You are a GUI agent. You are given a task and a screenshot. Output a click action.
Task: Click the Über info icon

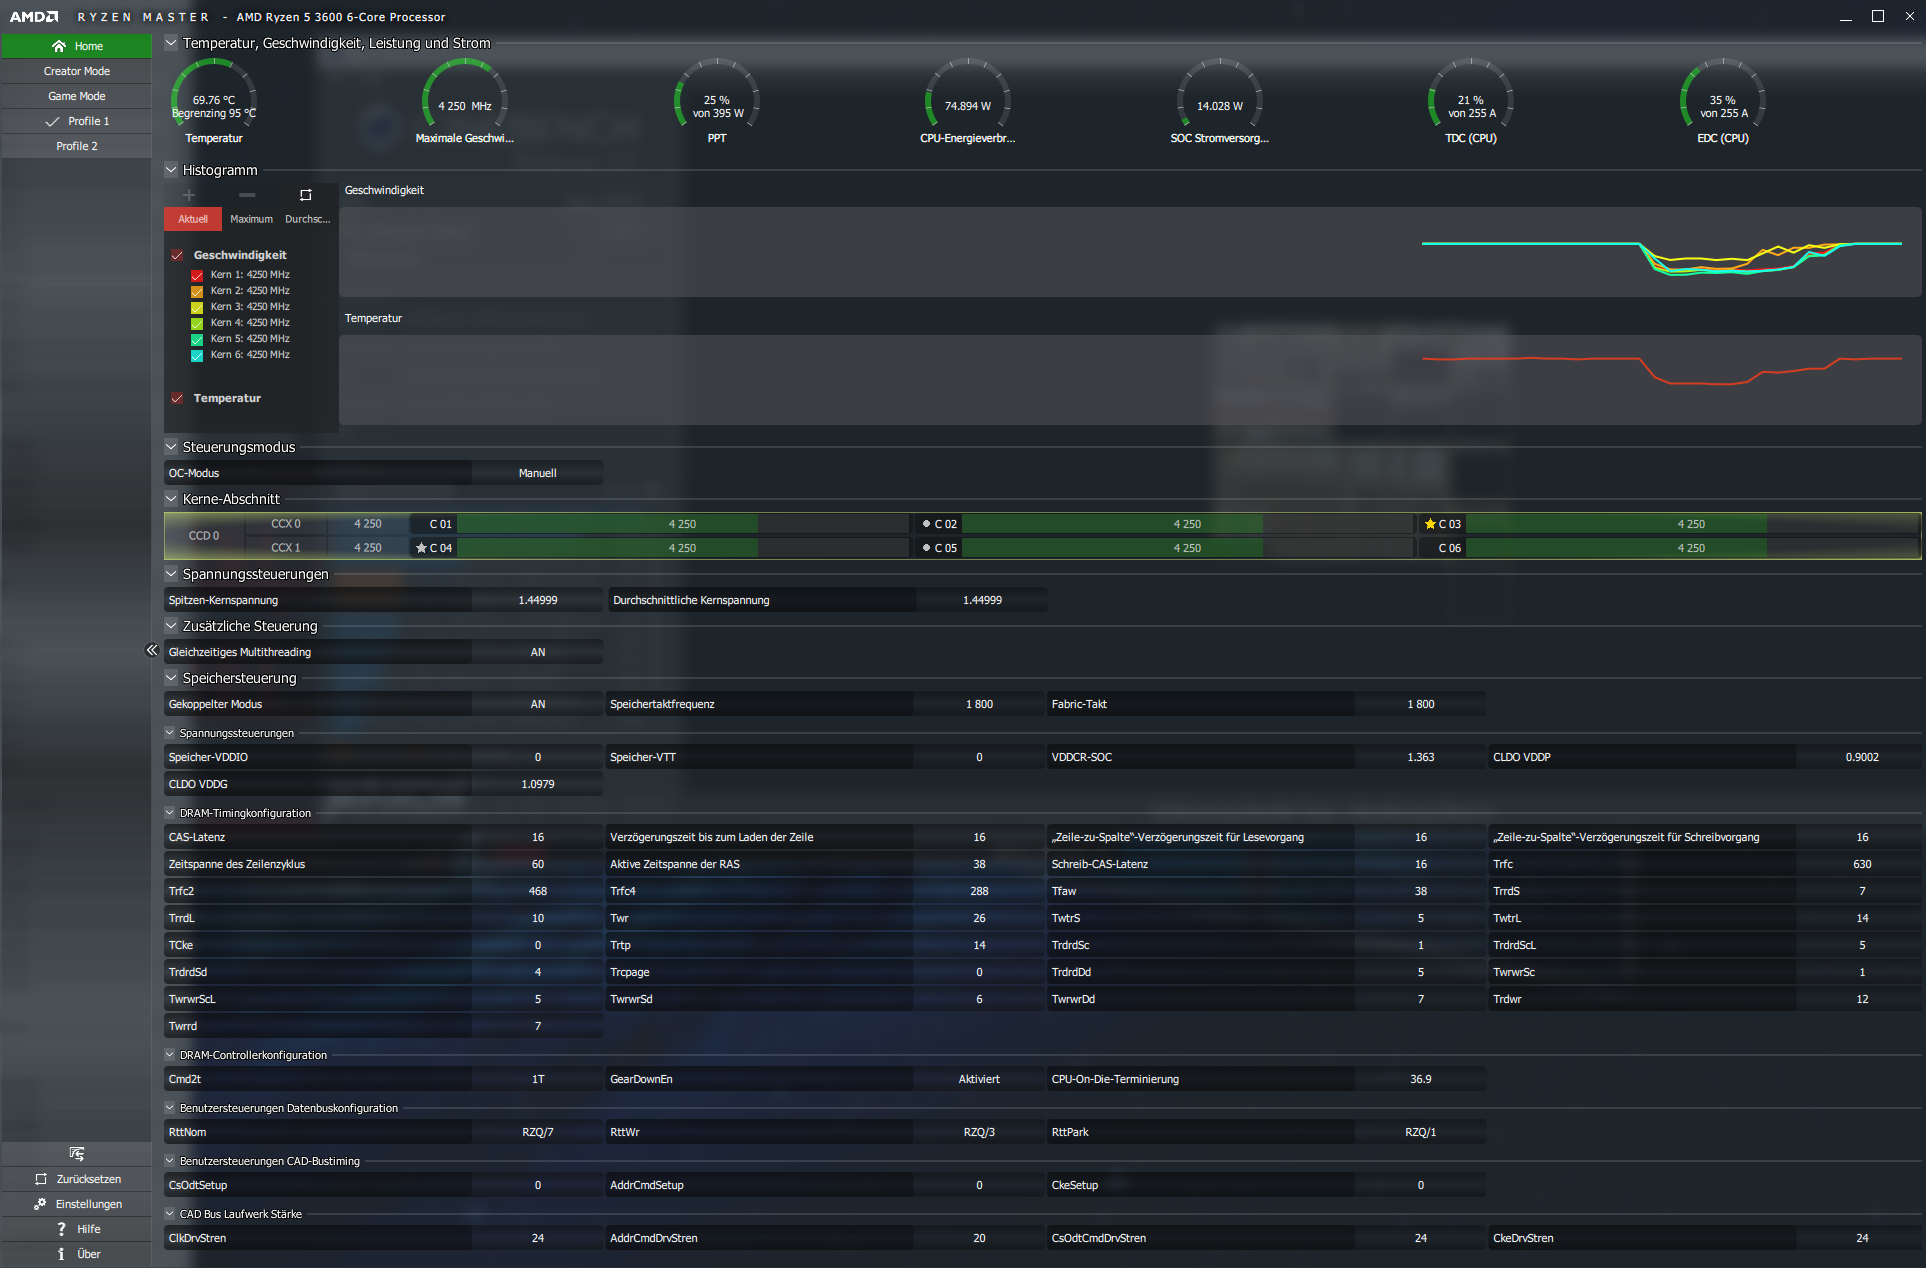(61, 1254)
